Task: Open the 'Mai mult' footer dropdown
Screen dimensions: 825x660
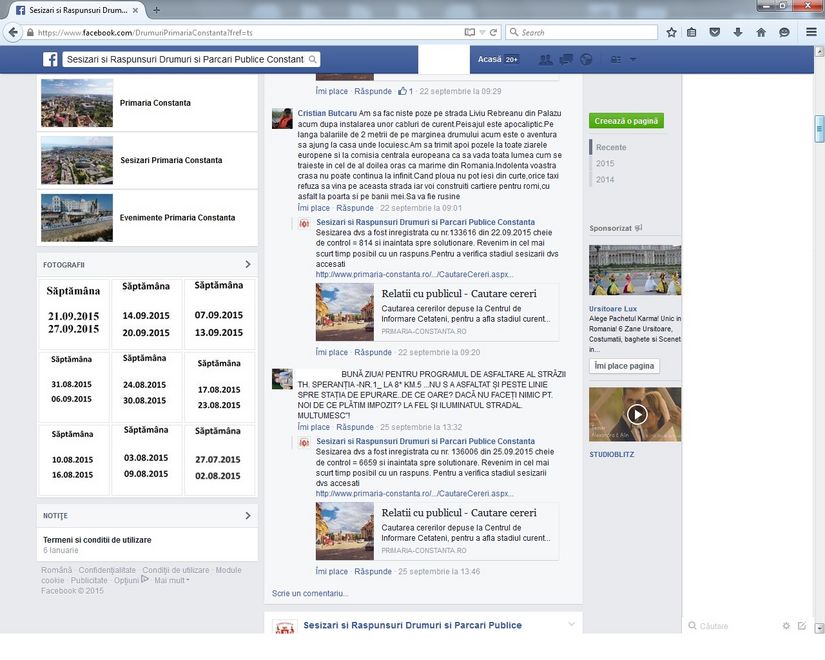Action: point(171,580)
